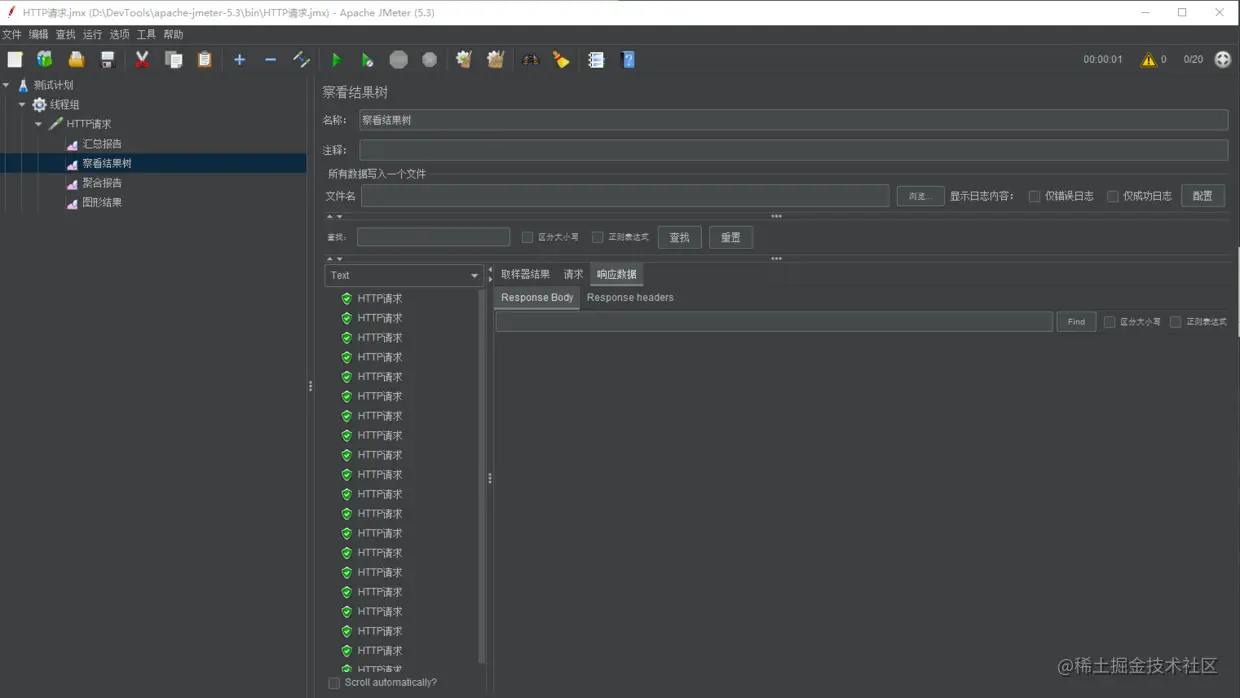The height and width of the screenshot is (698, 1240).
Task: Tick 区分大小写 next to the 查找 button
Action: [x=527, y=237]
